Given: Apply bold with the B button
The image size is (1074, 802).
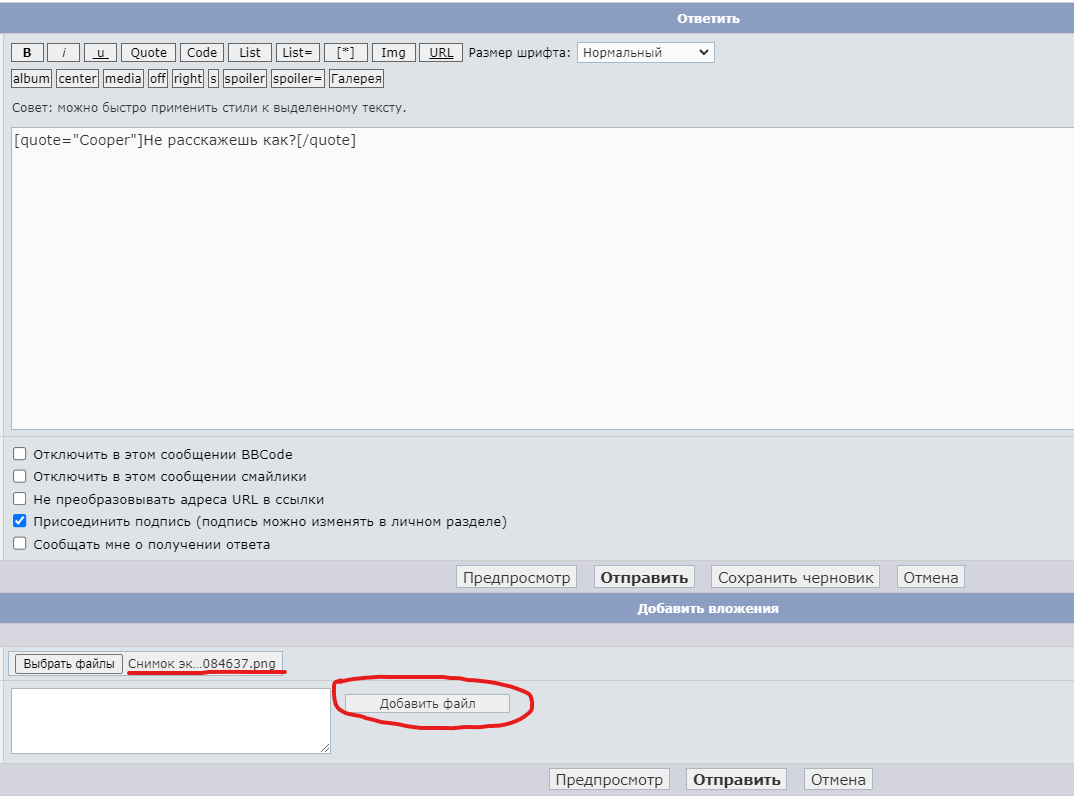Looking at the screenshot, I should point(27,53).
